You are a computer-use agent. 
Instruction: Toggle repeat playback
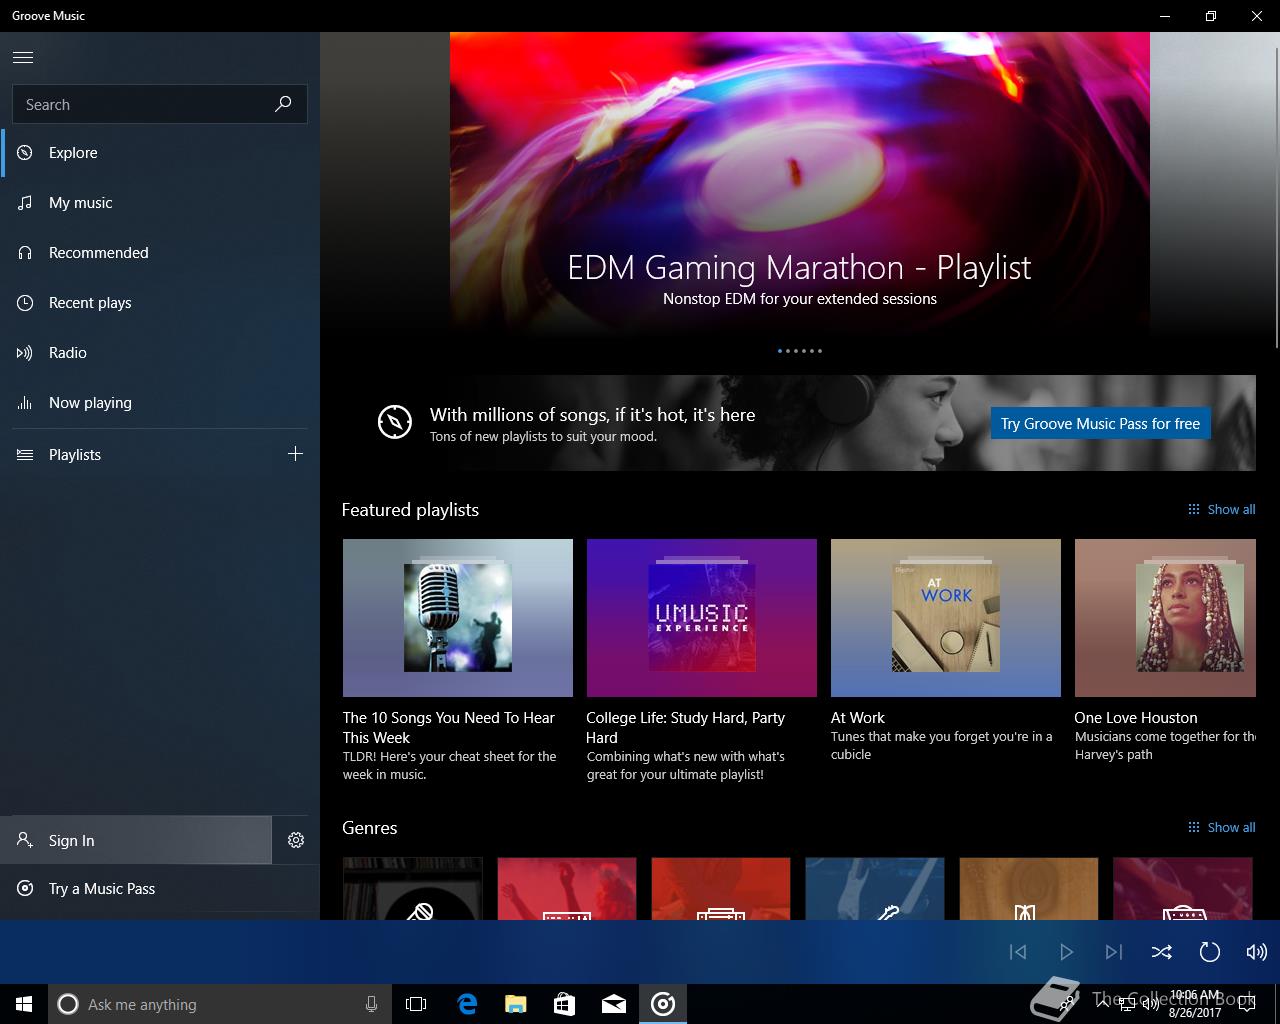[1210, 952]
